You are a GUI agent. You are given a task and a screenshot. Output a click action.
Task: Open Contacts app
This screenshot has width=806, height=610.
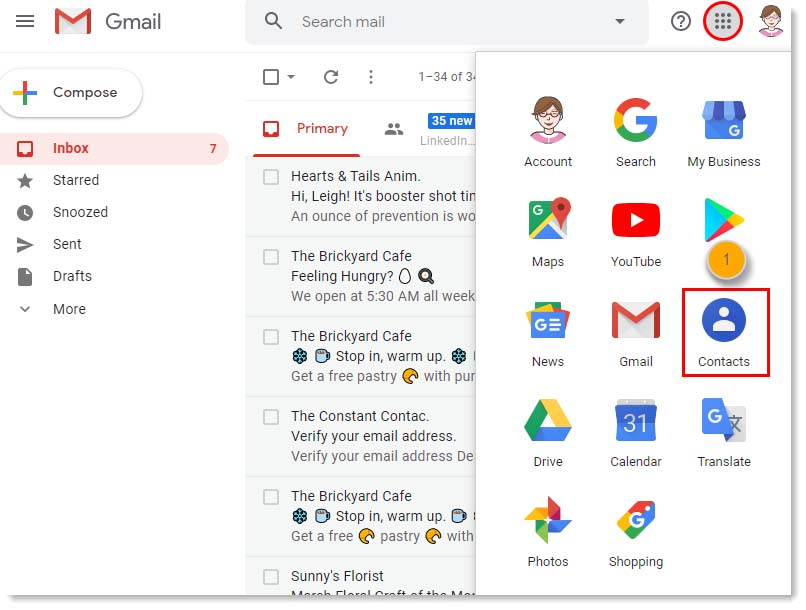coord(724,332)
